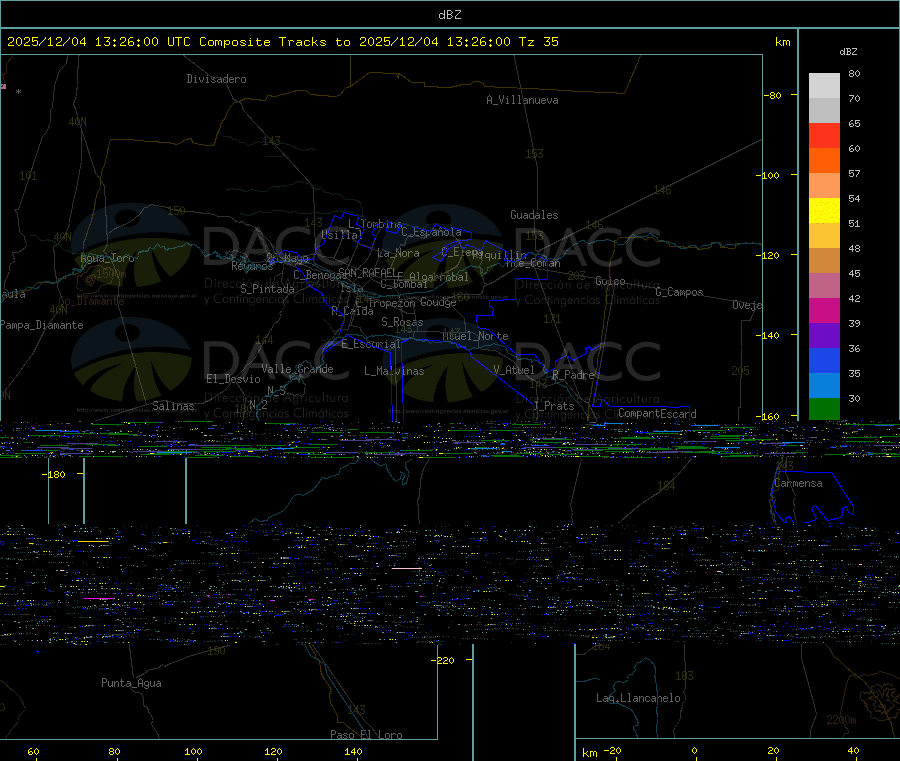The image size is (900, 761).
Task: Click the red 65 dBZ legend swatch
Action: (x=824, y=135)
